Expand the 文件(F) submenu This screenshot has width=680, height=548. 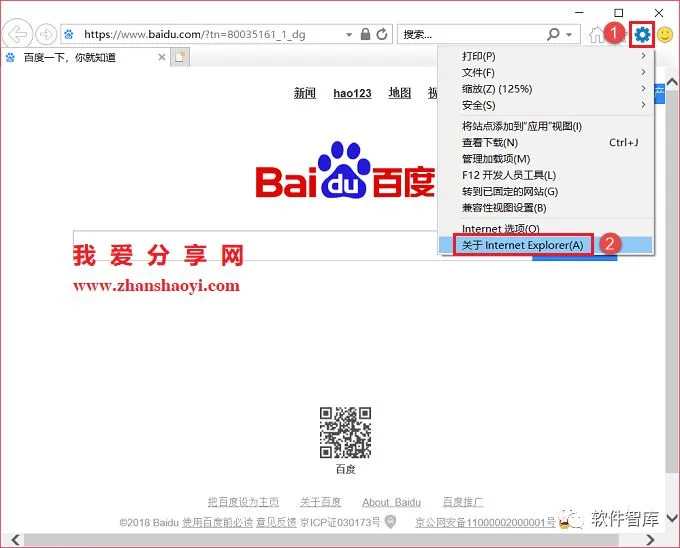[546, 72]
